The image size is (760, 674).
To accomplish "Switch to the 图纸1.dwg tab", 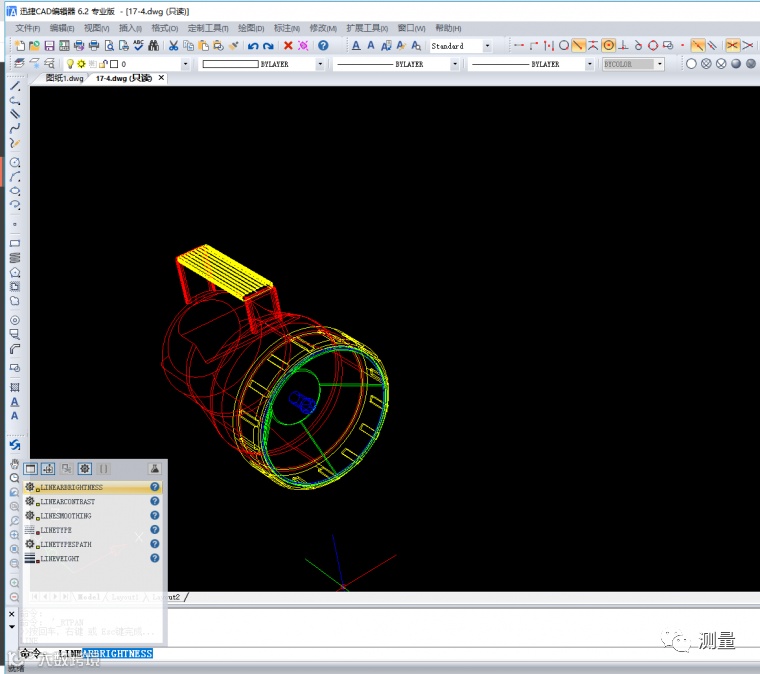I will 64,78.
